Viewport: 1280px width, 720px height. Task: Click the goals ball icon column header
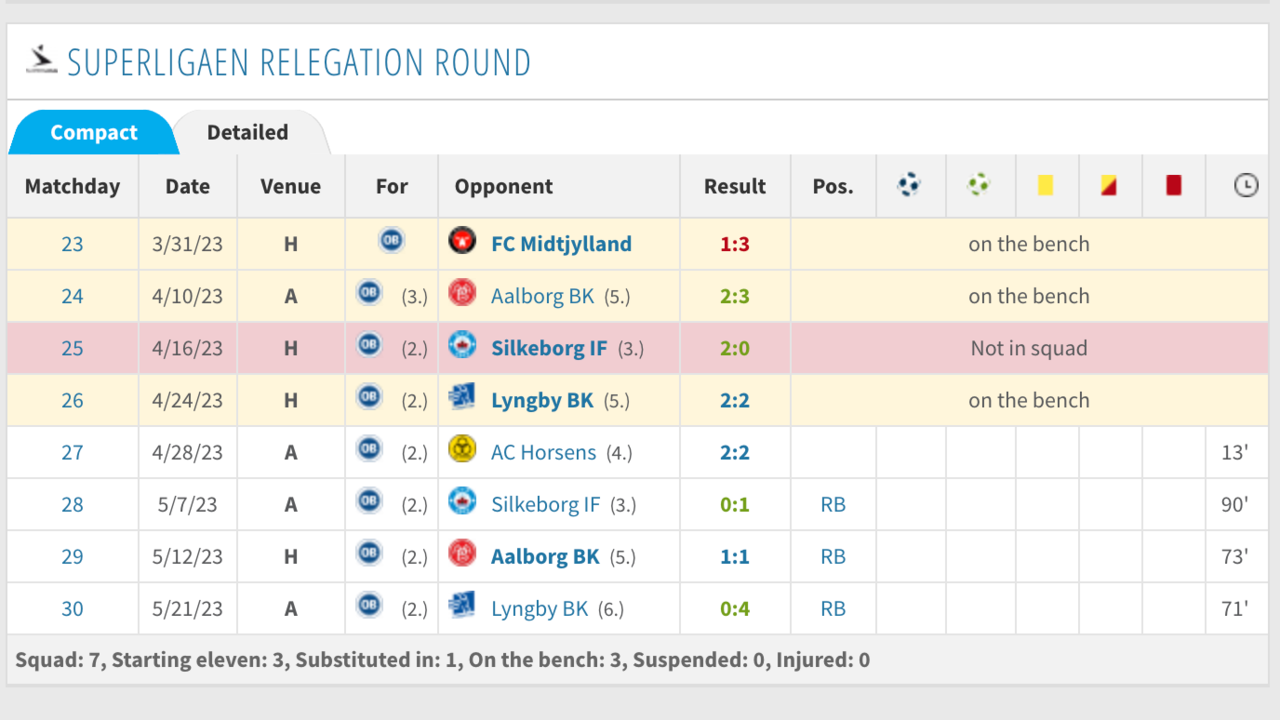[909, 185]
